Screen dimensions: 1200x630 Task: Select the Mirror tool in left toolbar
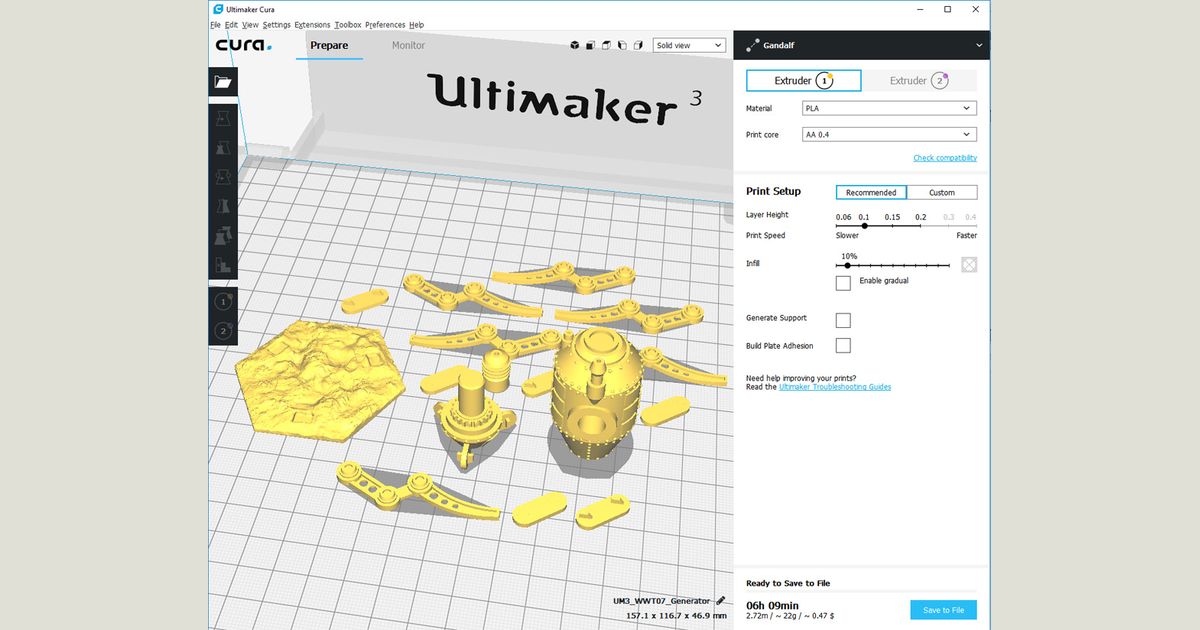(223, 208)
